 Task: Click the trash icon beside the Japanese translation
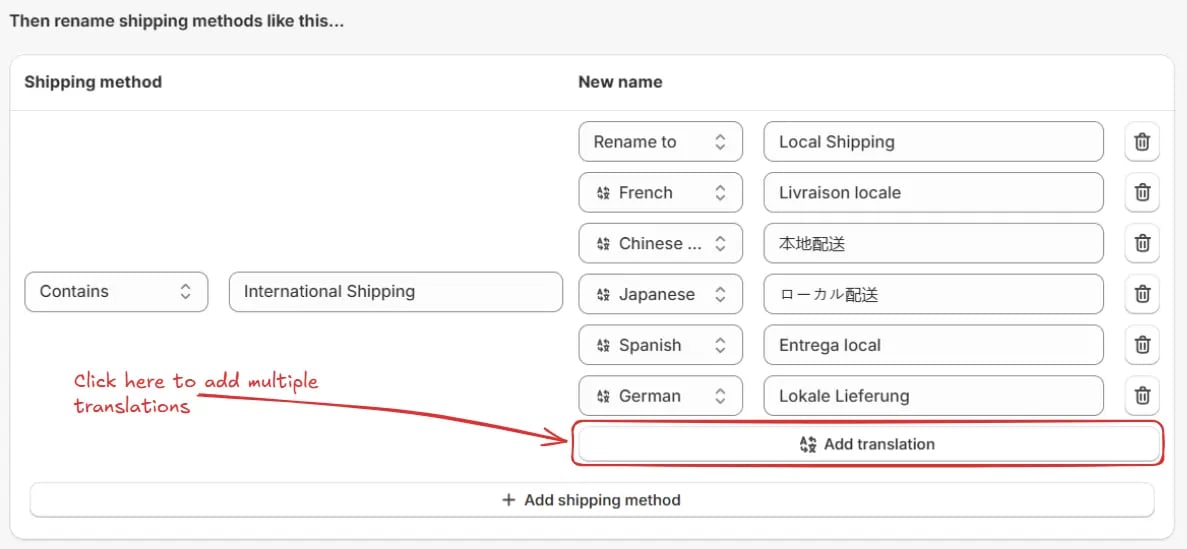[1142, 294]
